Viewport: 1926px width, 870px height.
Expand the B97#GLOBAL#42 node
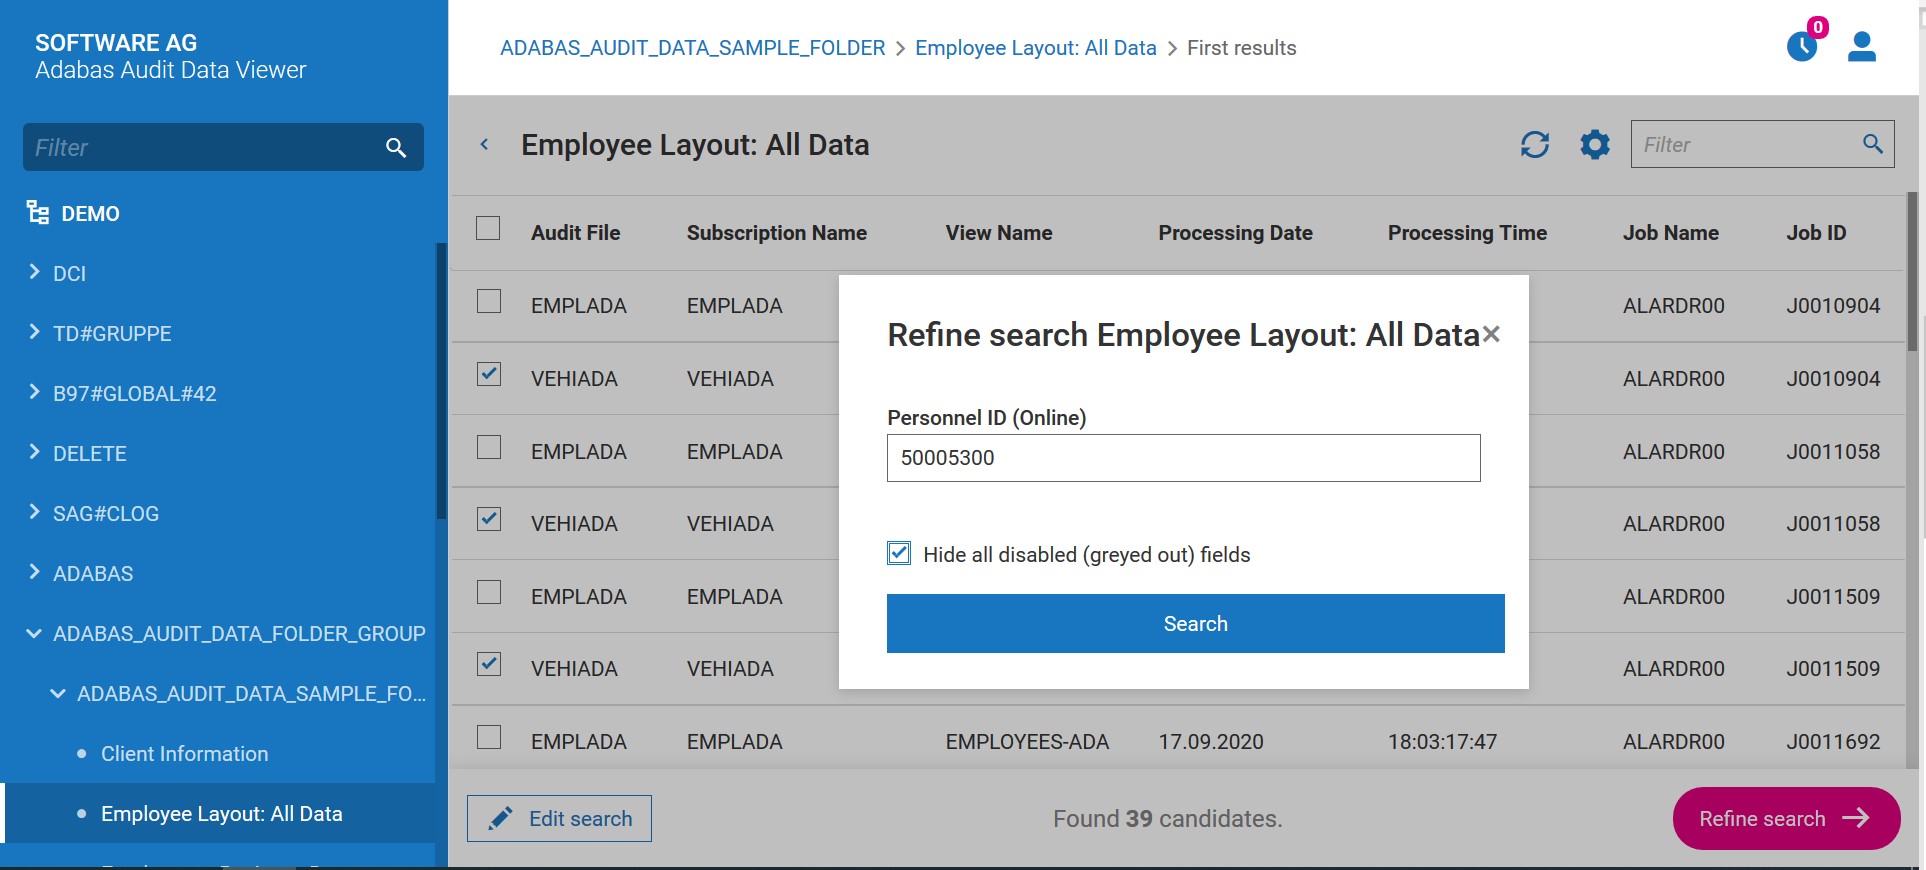pos(34,392)
